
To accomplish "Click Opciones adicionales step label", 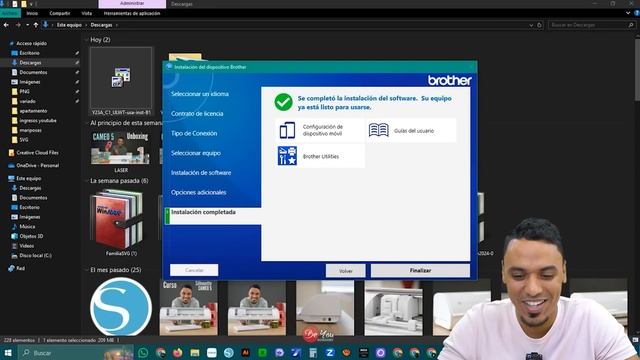I will 198,192.
